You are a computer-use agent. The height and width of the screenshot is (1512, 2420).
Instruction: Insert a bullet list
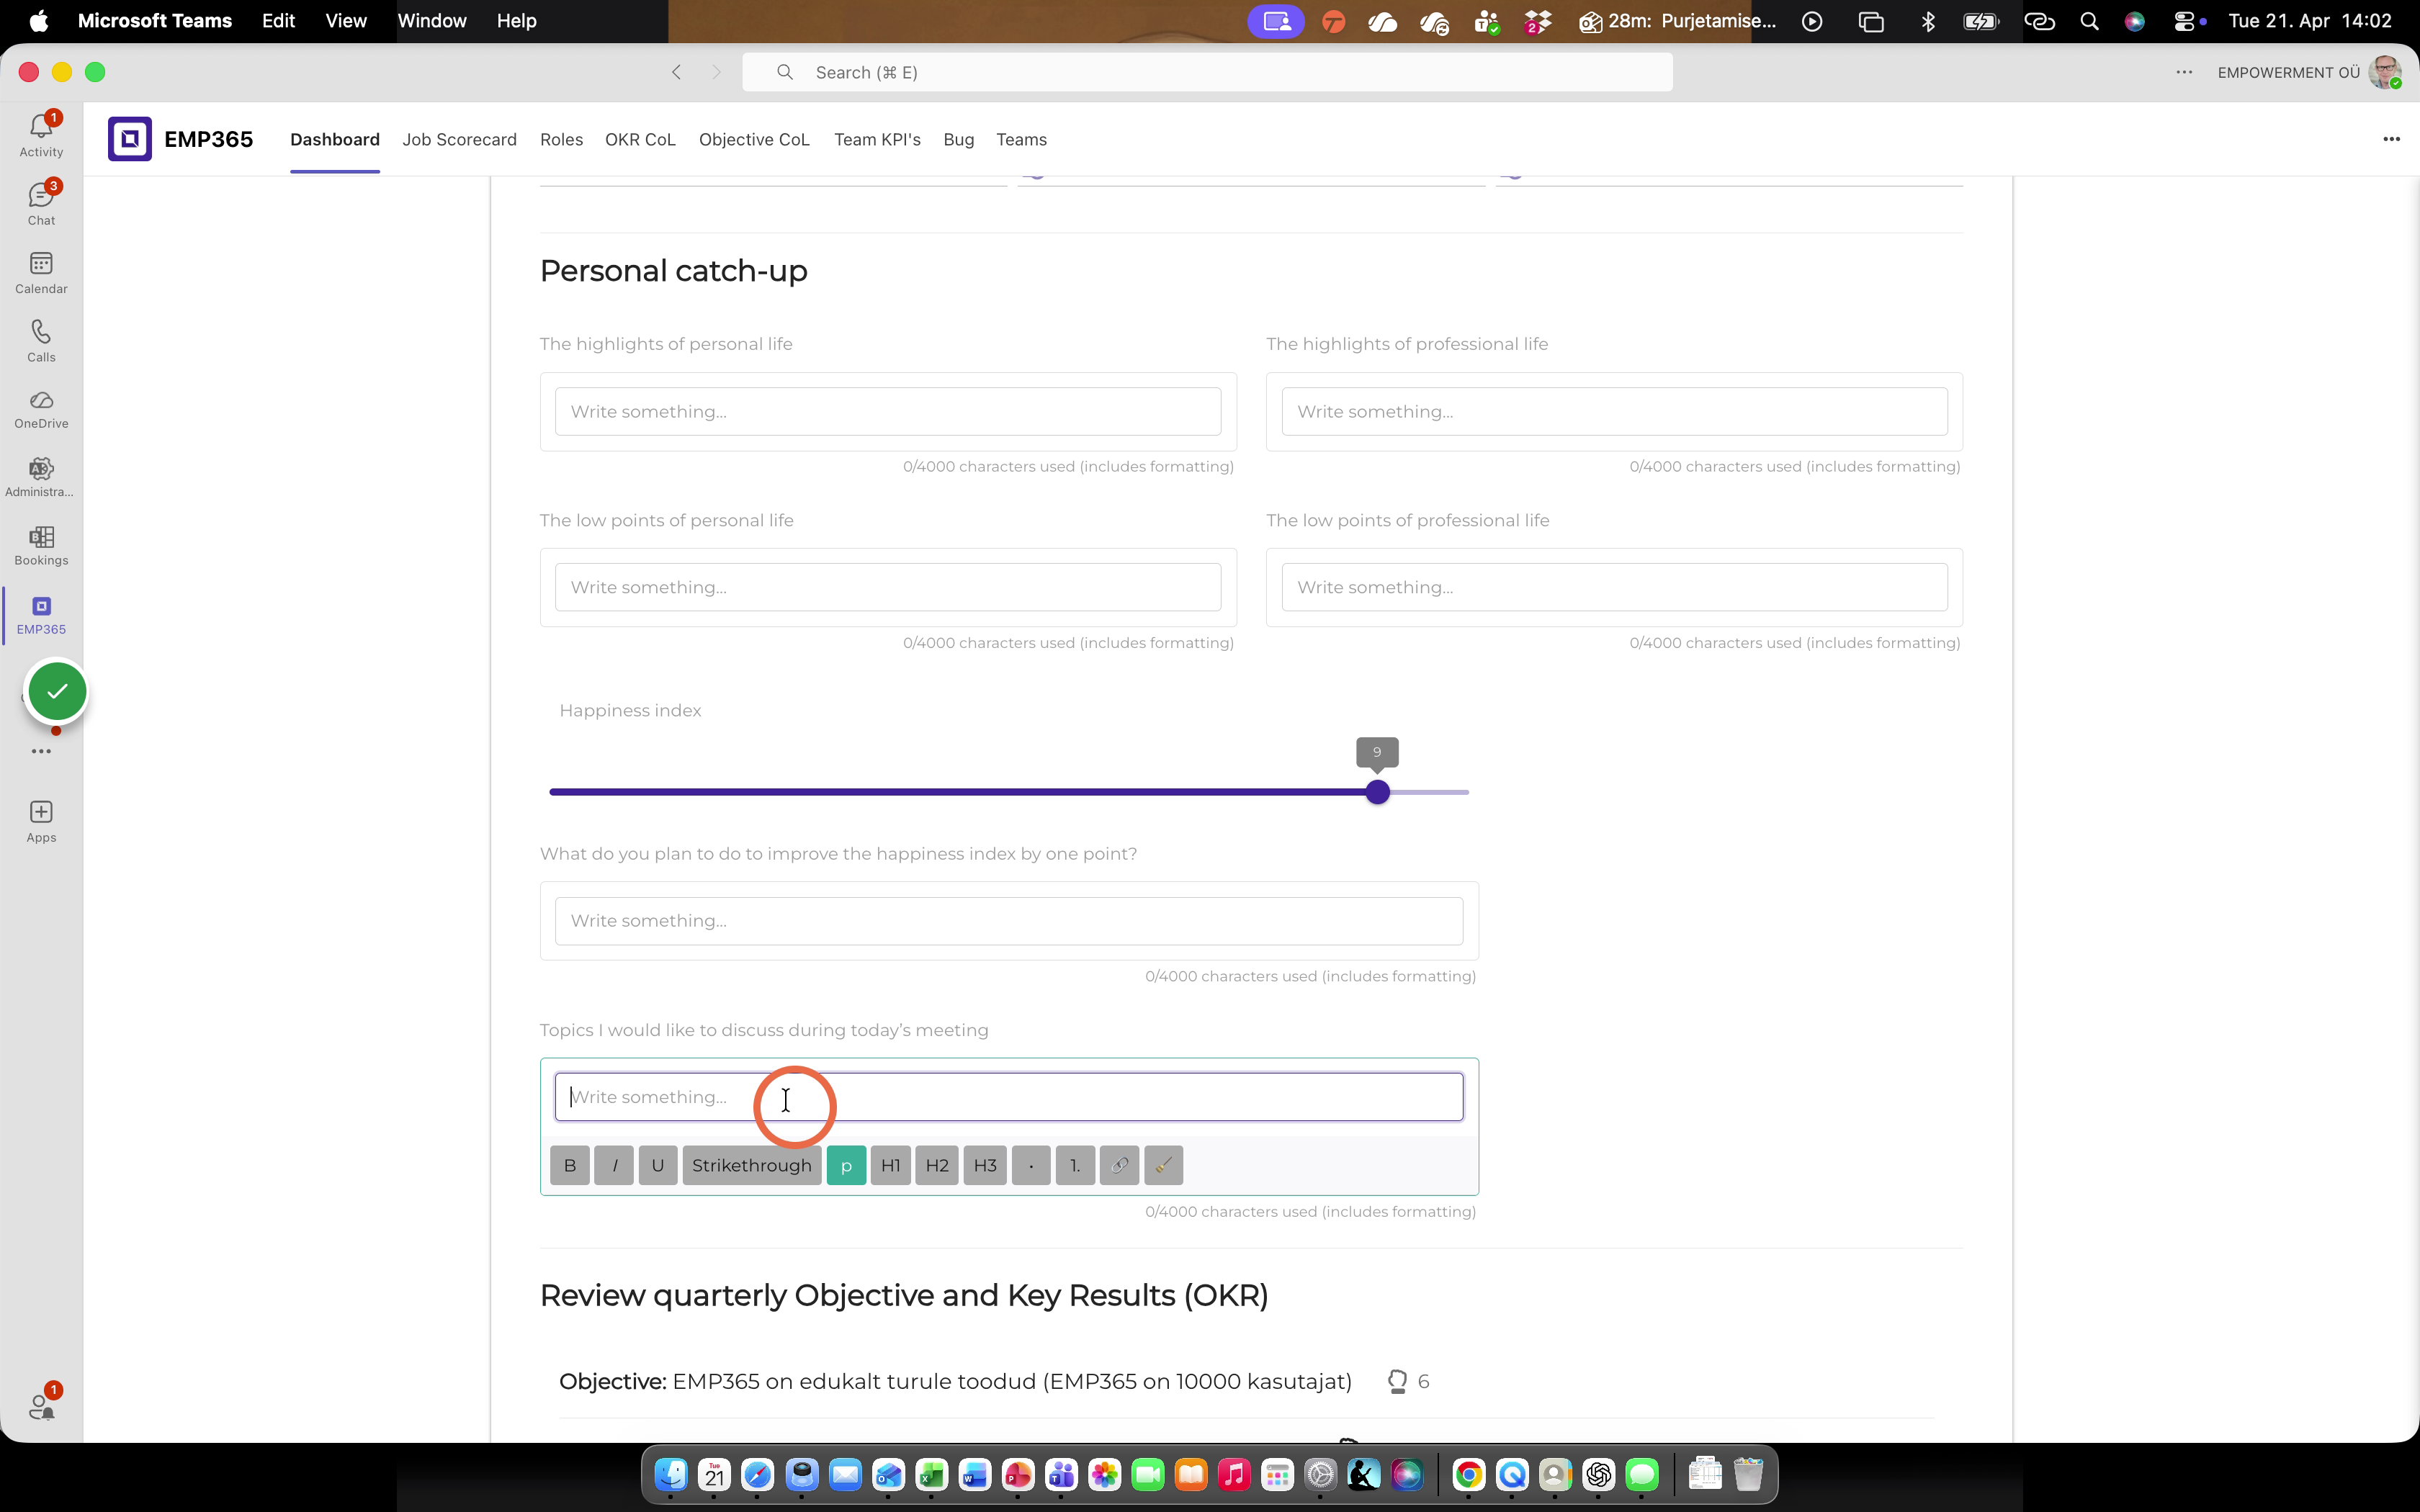1031,1165
